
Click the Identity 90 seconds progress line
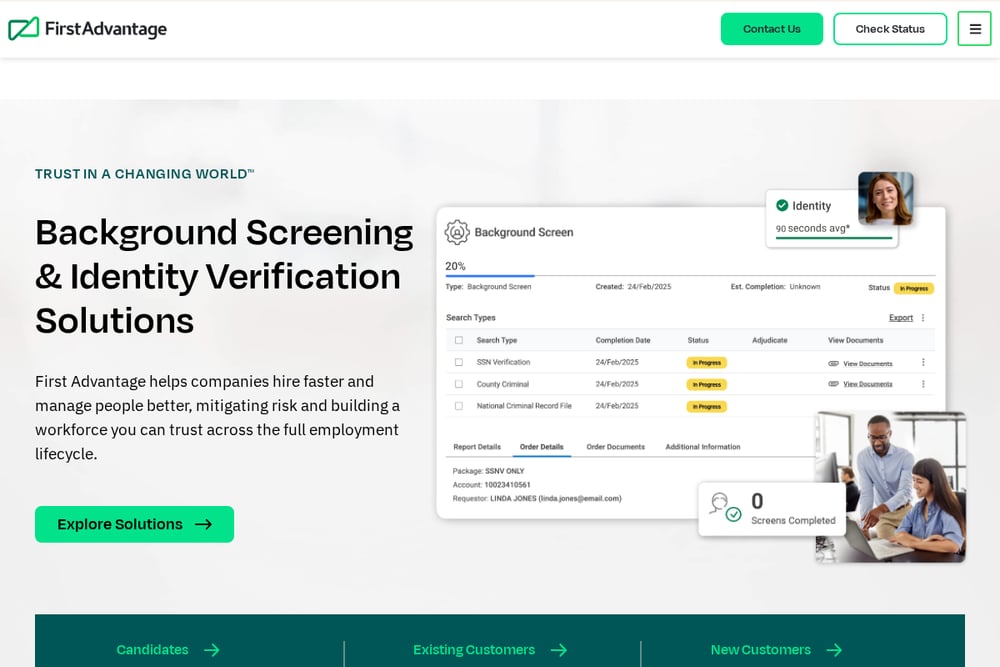click(834, 238)
